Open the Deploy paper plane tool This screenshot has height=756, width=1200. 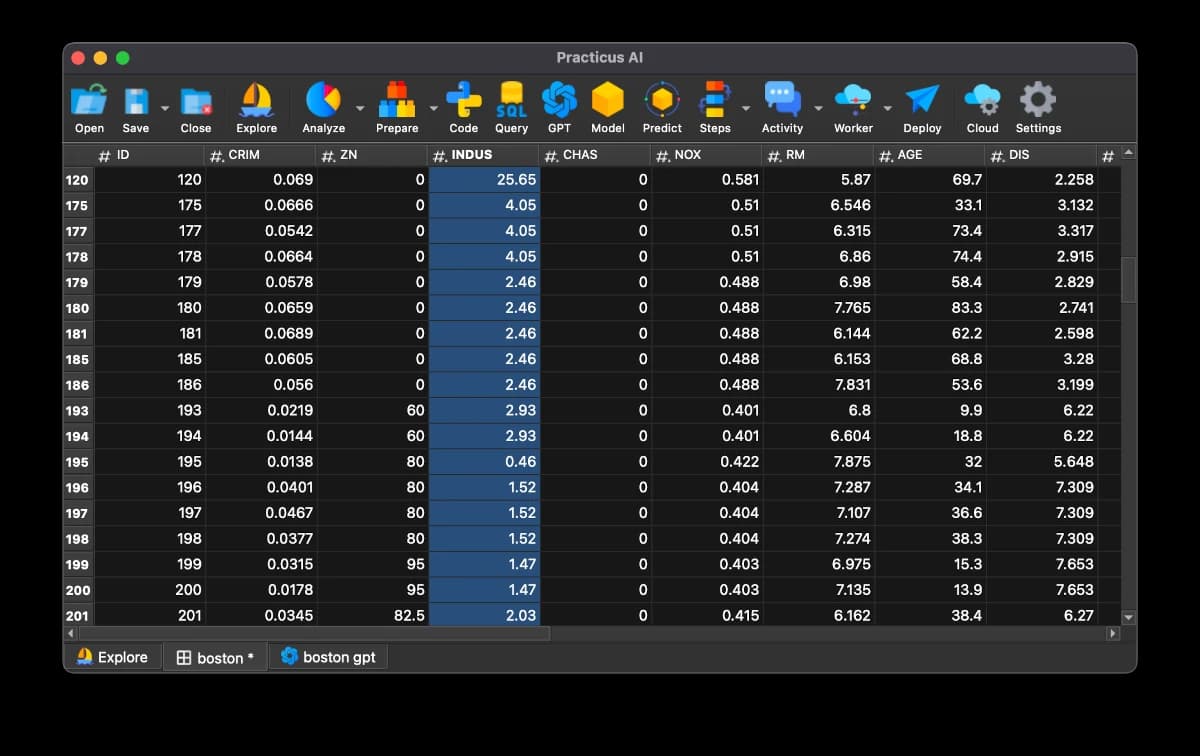[921, 101]
